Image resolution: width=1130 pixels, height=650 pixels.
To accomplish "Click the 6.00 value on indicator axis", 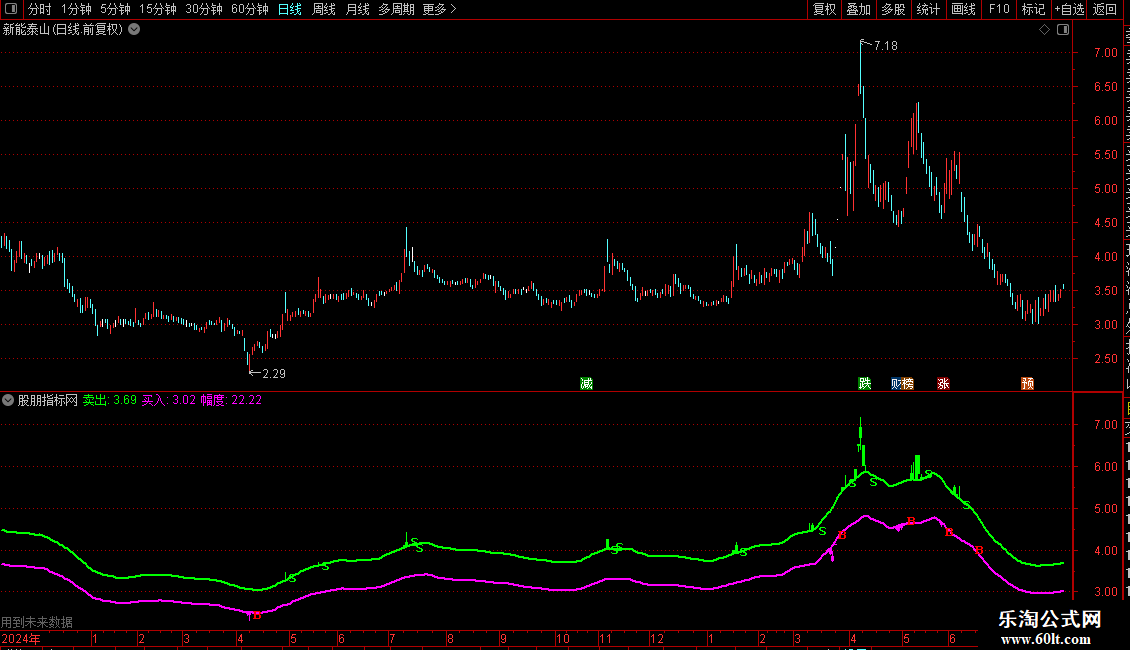I will point(1105,466).
